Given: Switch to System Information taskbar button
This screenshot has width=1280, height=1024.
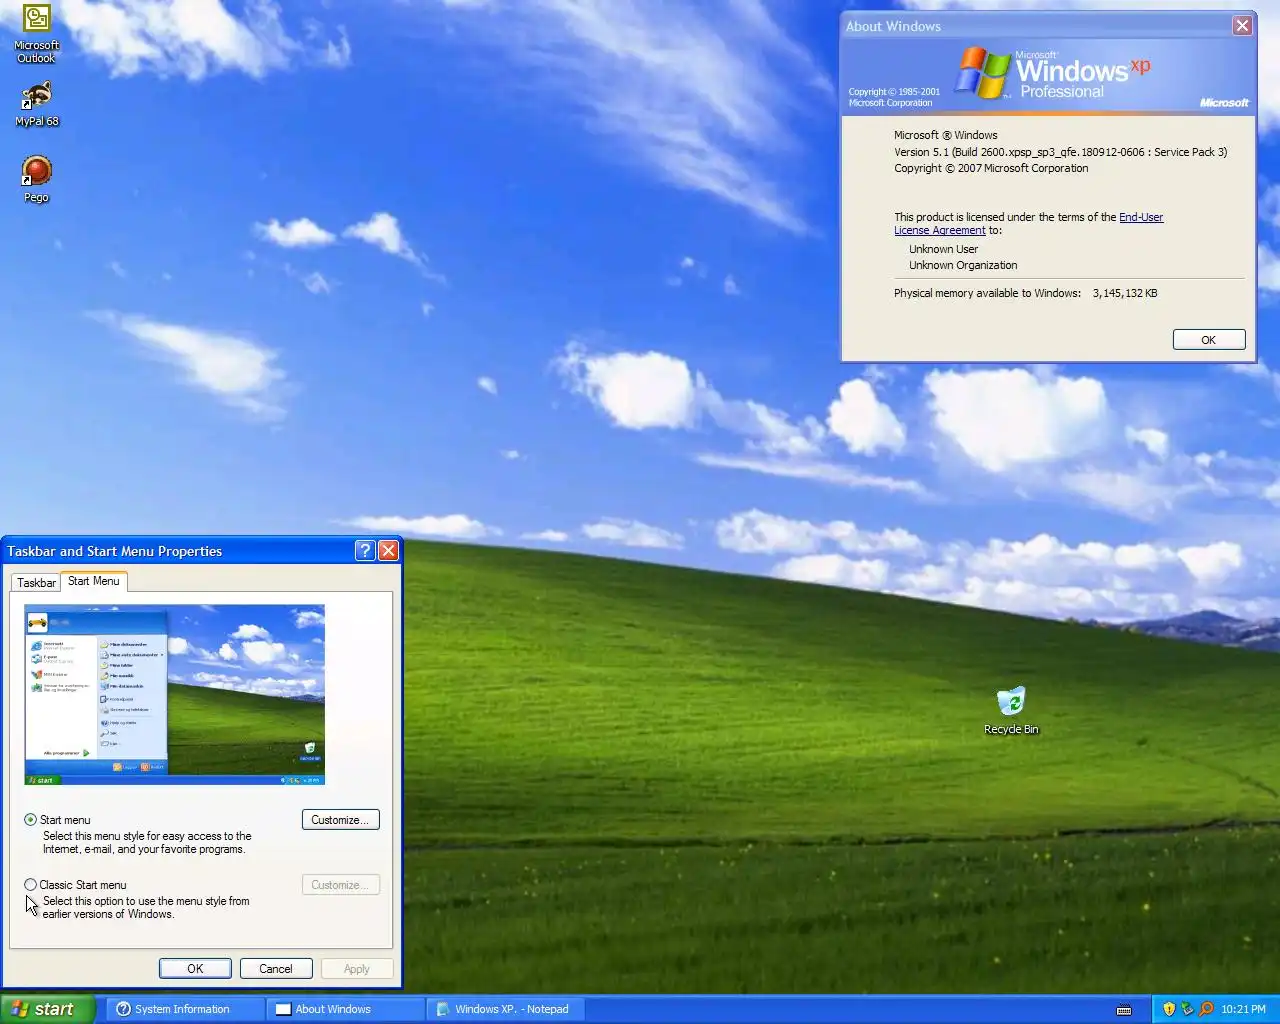Looking at the screenshot, I should [185, 1009].
